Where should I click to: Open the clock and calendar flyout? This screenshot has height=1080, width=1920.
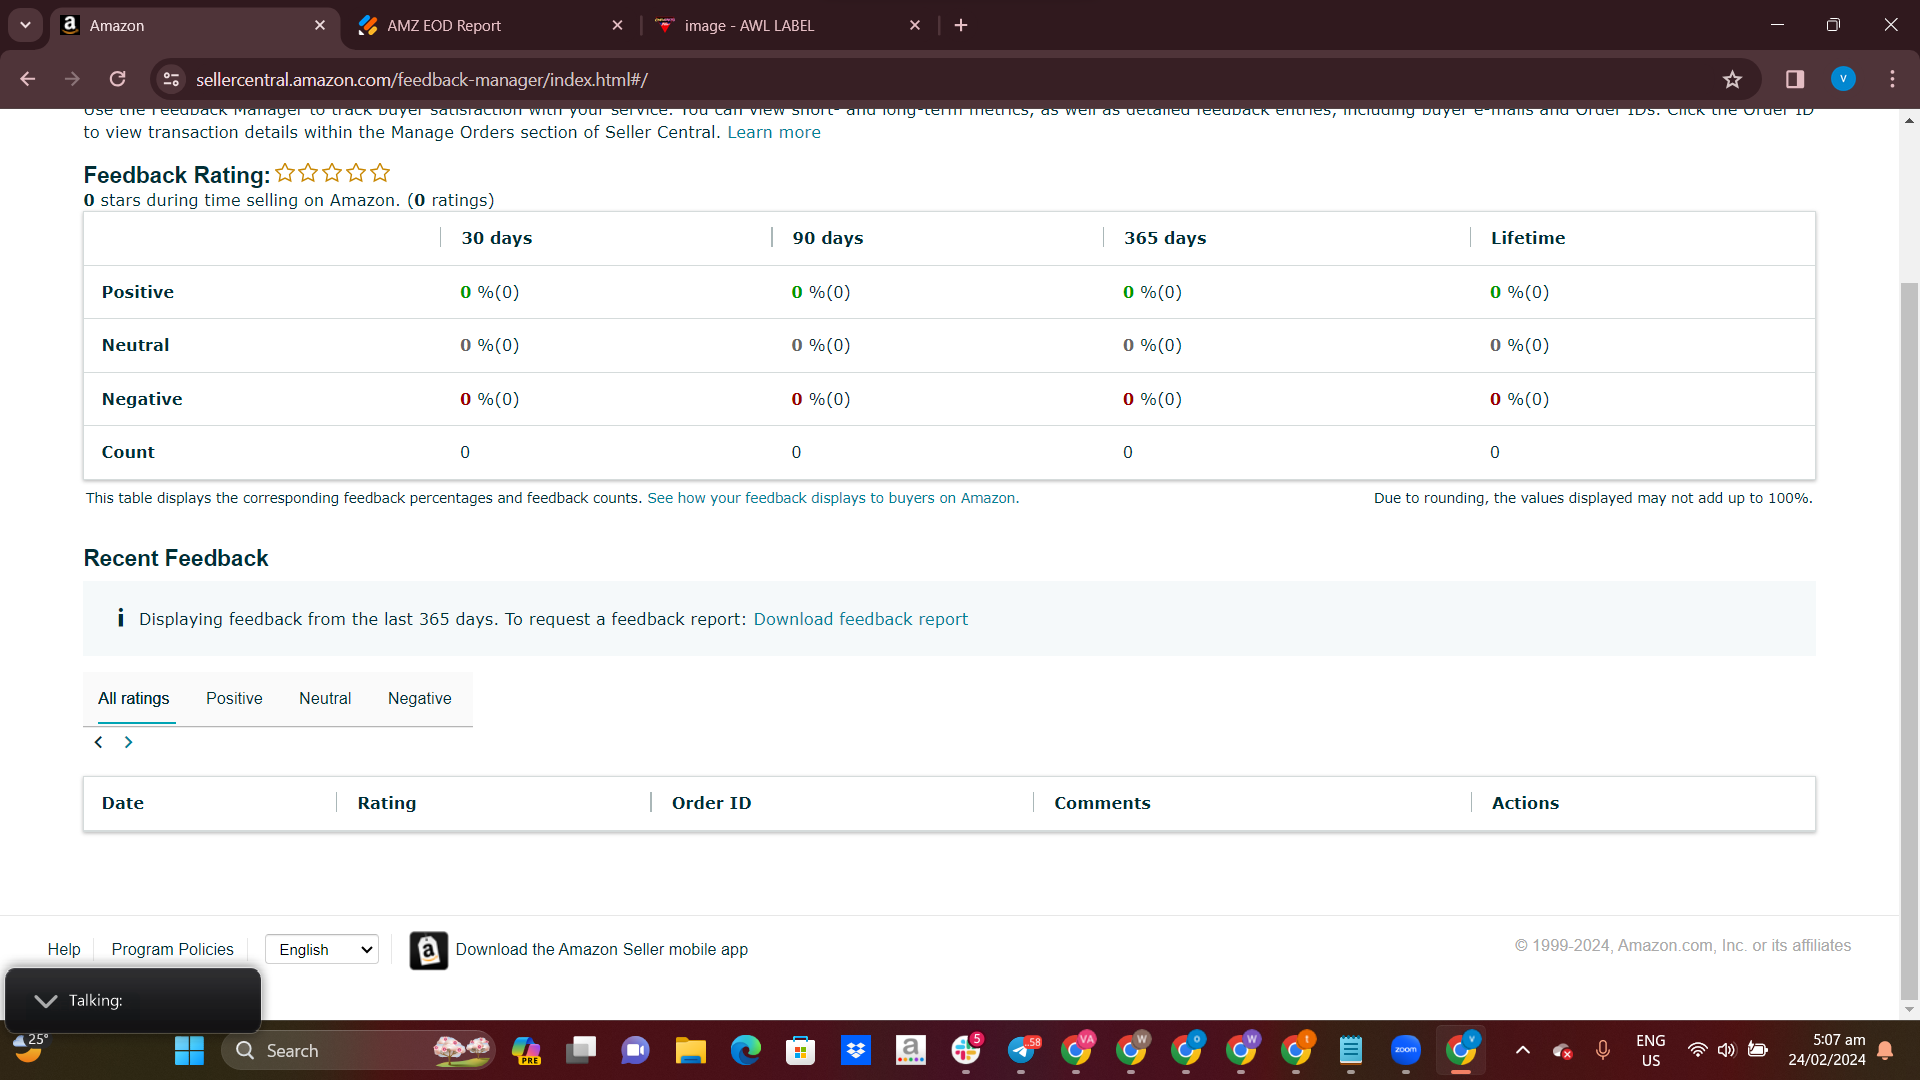[x=1827, y=1050]
